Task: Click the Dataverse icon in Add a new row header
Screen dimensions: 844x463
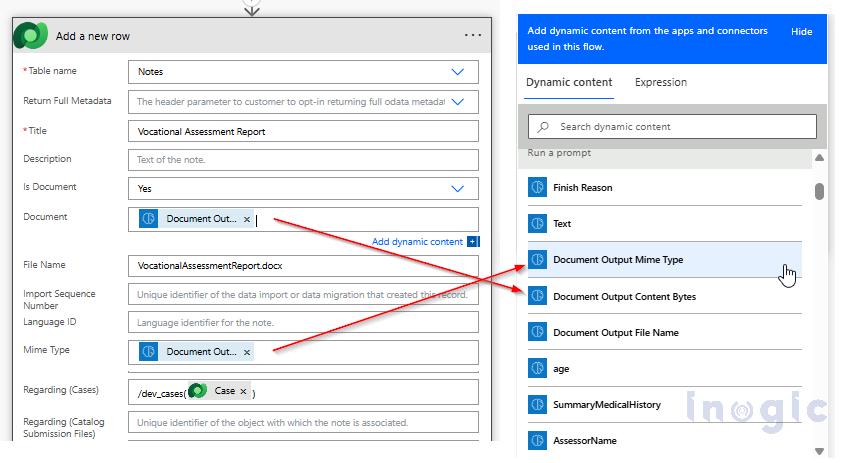Action: point(30,36)
